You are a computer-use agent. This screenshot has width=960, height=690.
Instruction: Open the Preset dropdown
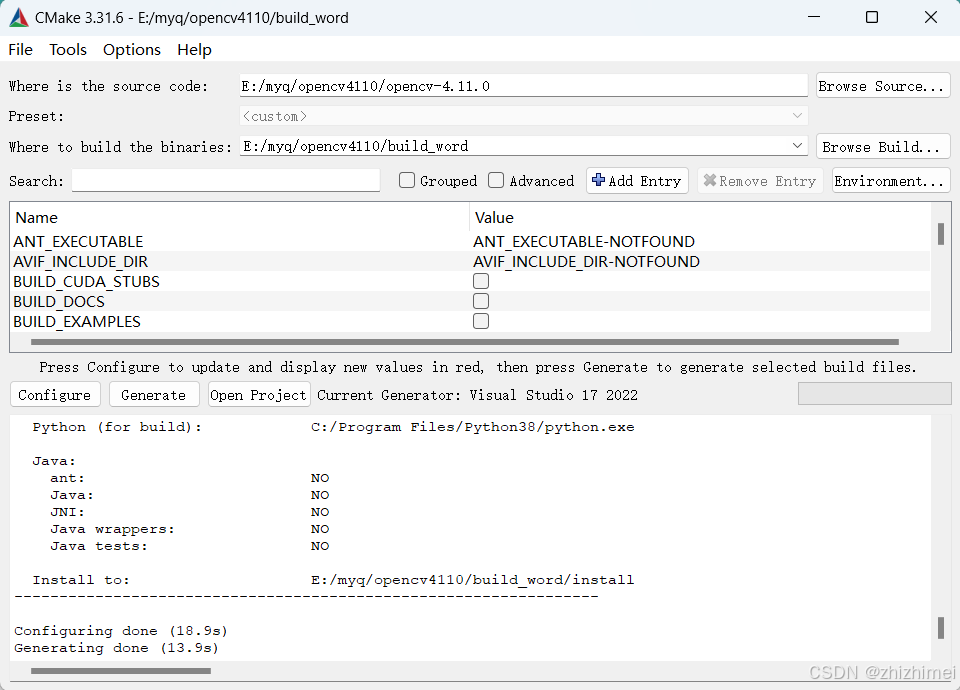523,116
